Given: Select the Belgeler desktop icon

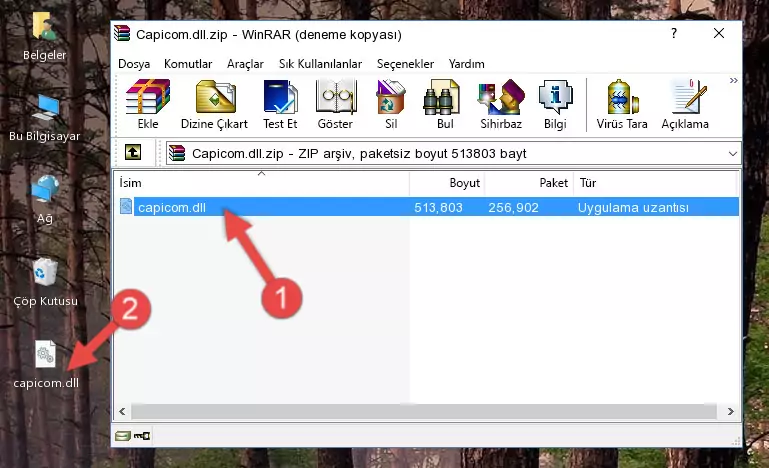Looking at the screenshot, I should pos(45,36).
